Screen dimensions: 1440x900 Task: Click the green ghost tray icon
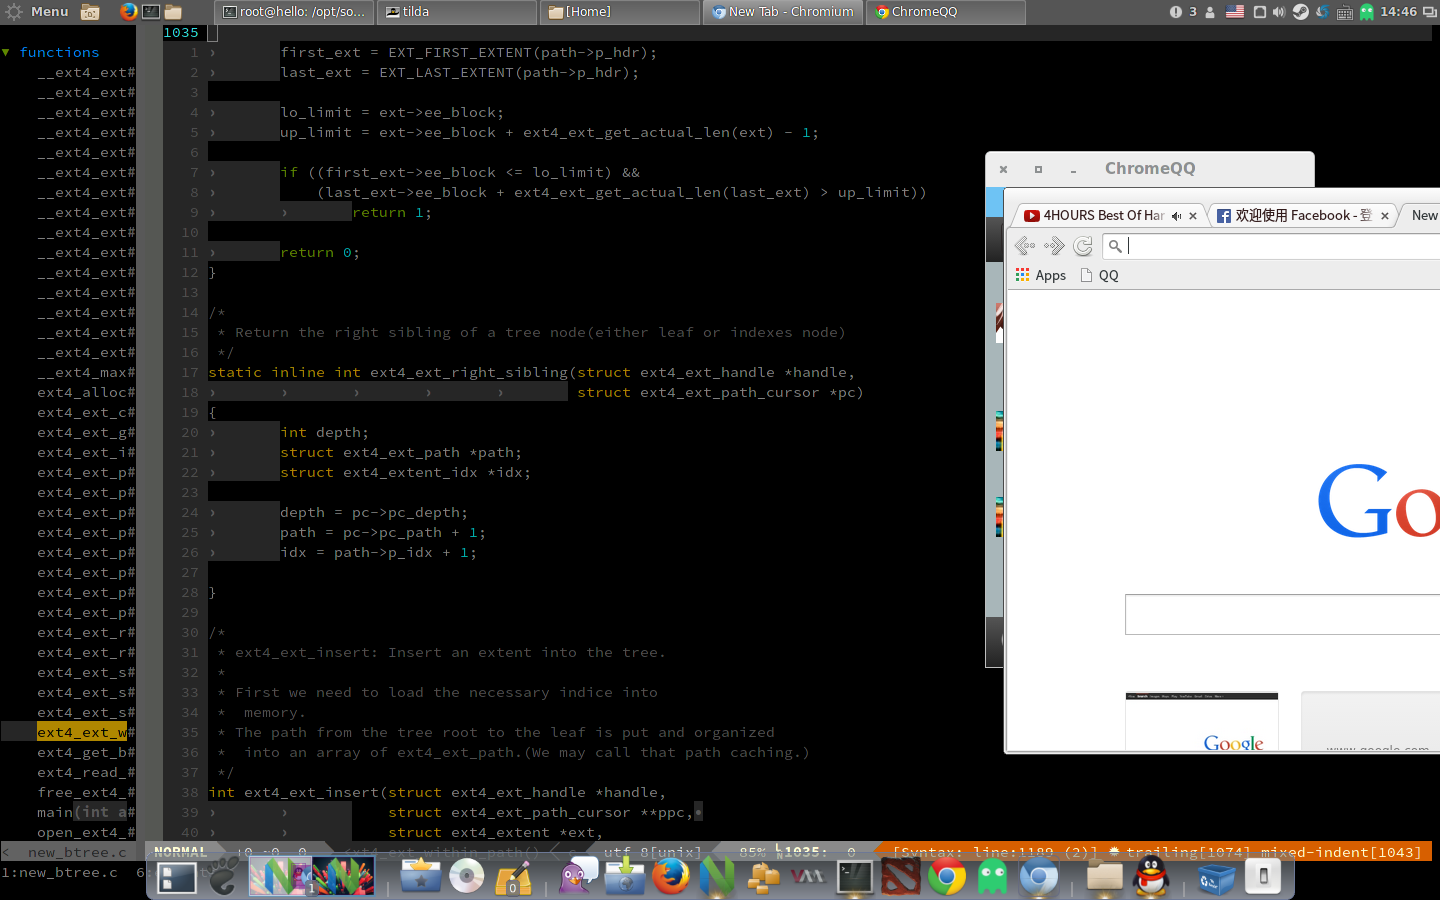coord(1367,12)
